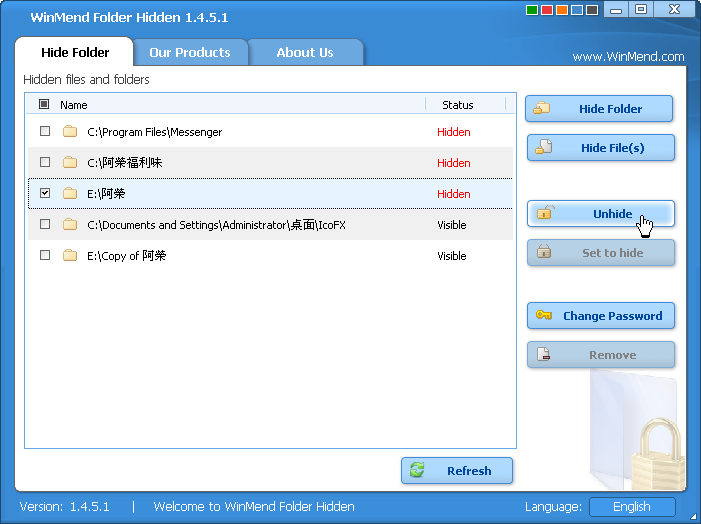Click the Hidden status of Messenger row
Image resolution: width=701 pixels, height=524 pixels.
pos(454,132)
